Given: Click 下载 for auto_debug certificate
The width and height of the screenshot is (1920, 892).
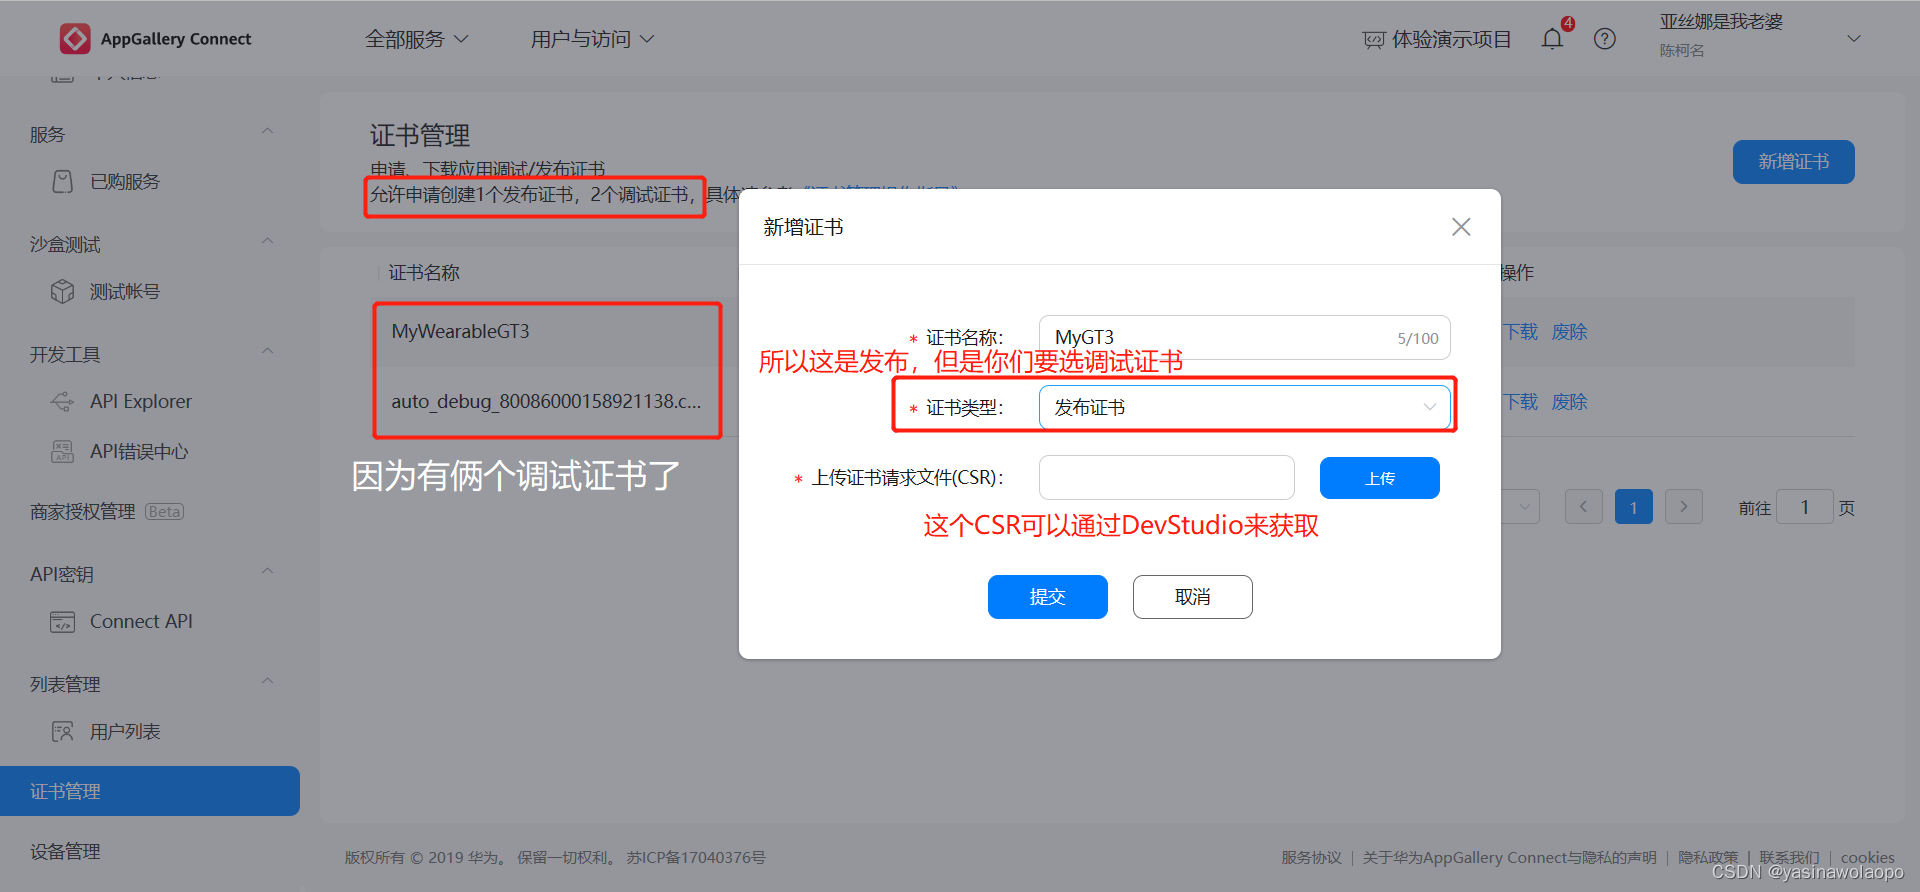Looking at the screenshot, I should tap(1521, 402).
